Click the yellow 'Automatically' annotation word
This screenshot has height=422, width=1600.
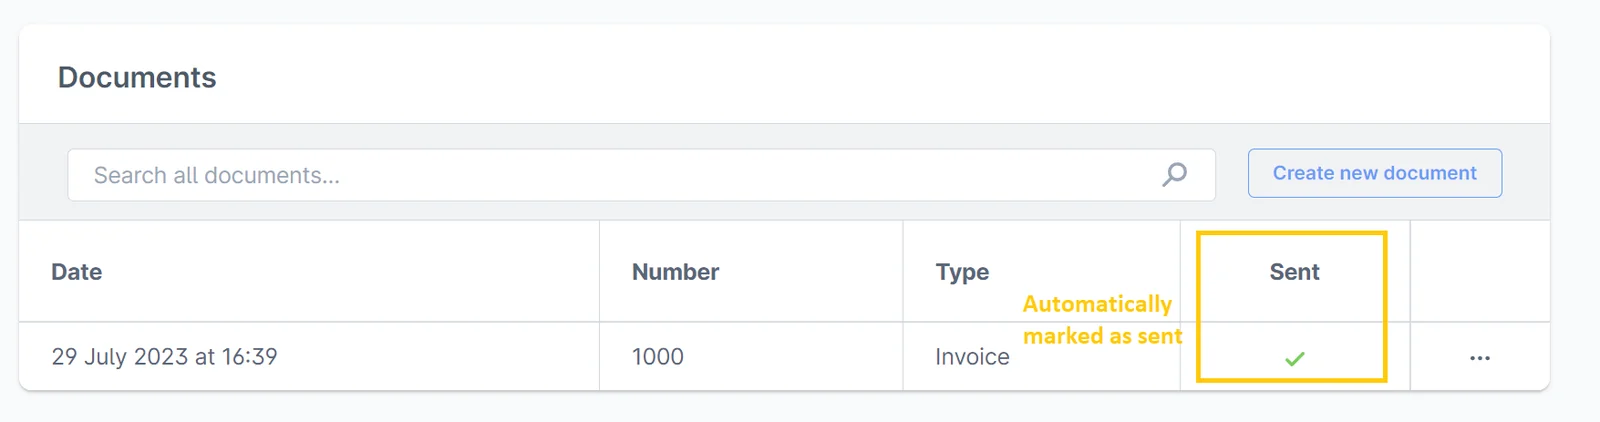(1097, 304)
